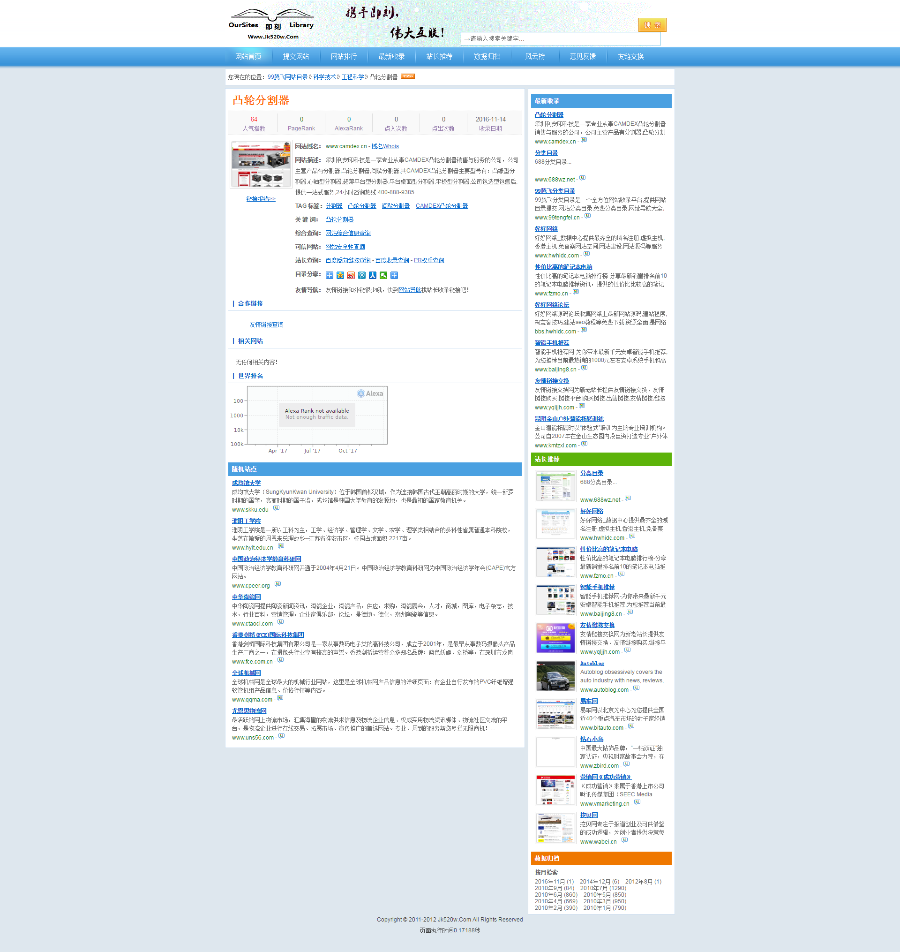900x952 pixels.
Task: Click the small icon beside www.camdex.cn in the sidebar
Action: (x=584, y=140)
